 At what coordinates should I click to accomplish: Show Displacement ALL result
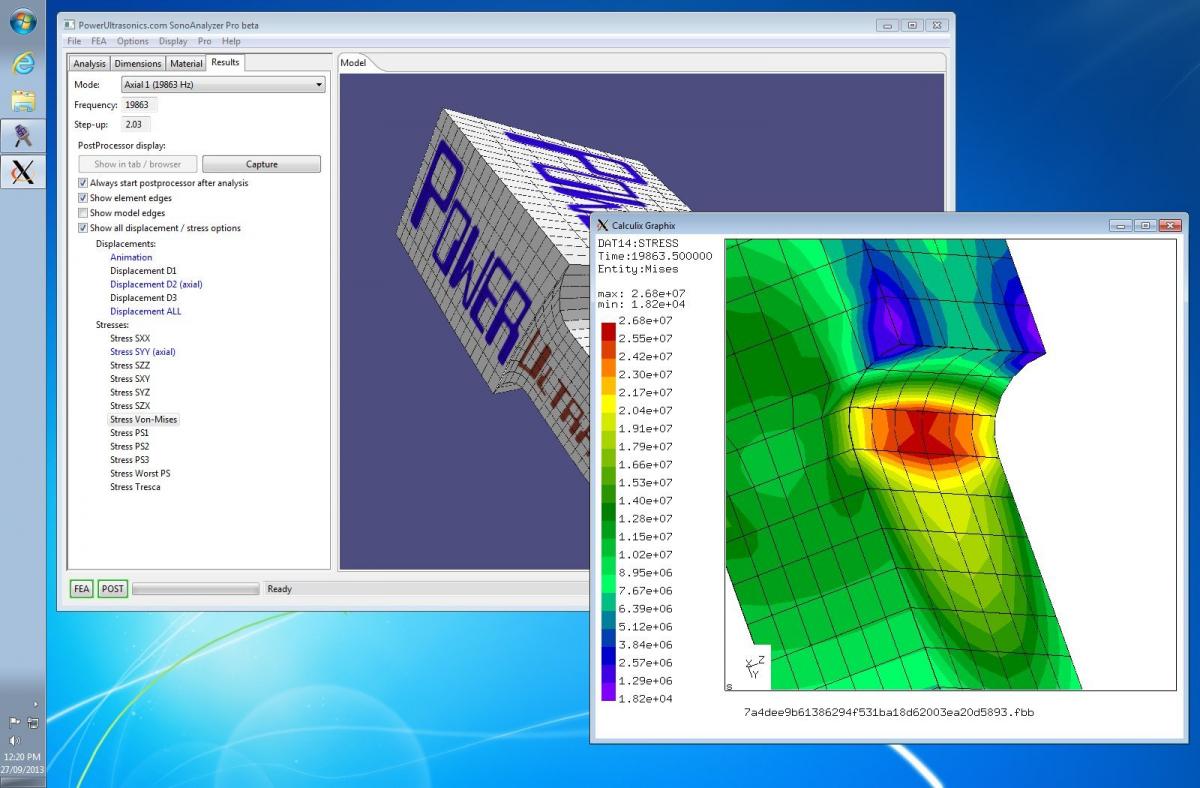[x=145, y=311]
